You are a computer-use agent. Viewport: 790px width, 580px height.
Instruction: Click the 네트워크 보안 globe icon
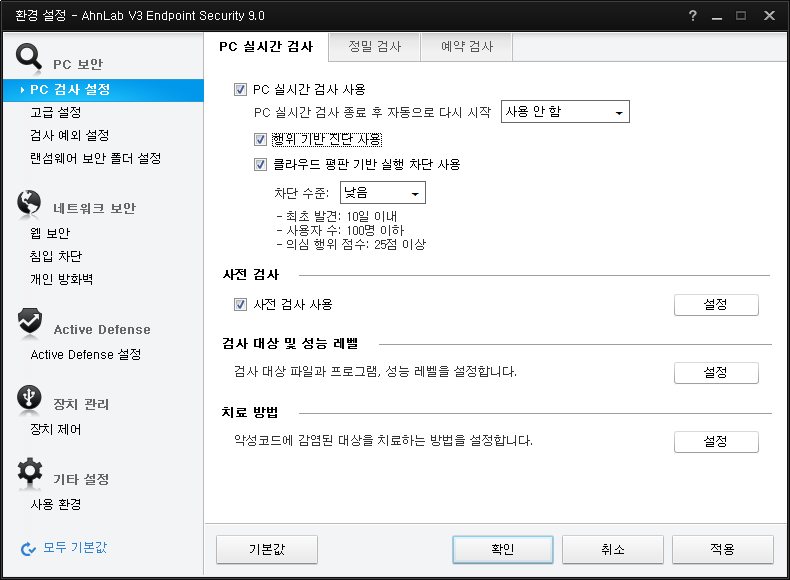(x=29, y=203)
